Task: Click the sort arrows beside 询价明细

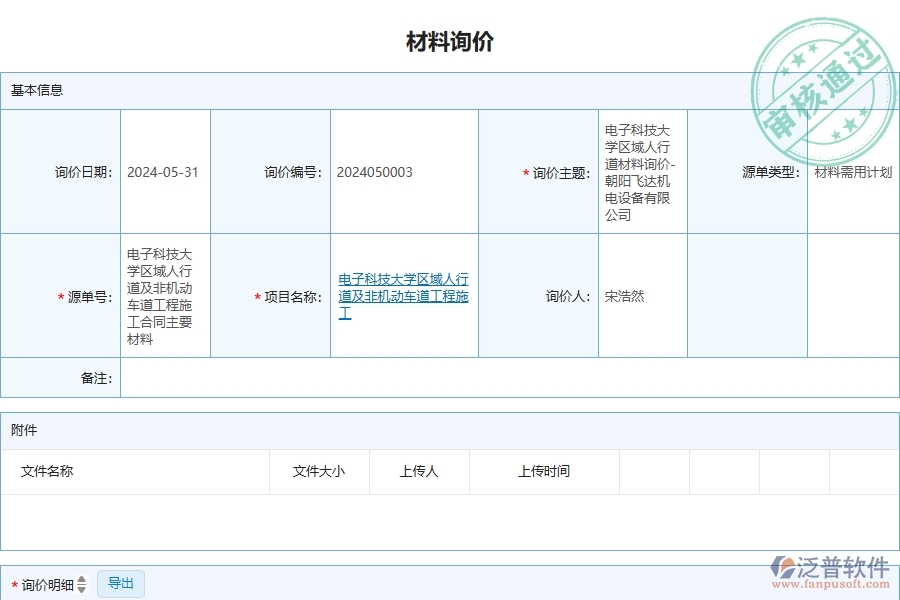Action: (80, 583)
